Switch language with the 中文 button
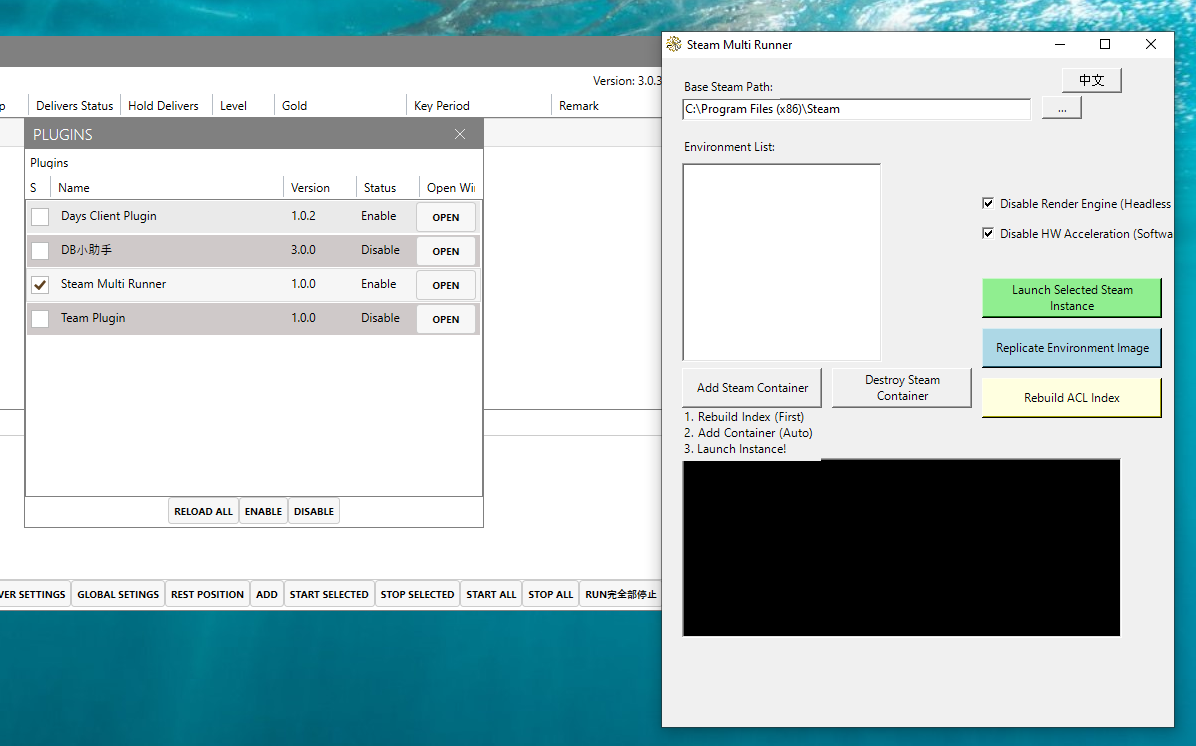 coord(1091,80)
